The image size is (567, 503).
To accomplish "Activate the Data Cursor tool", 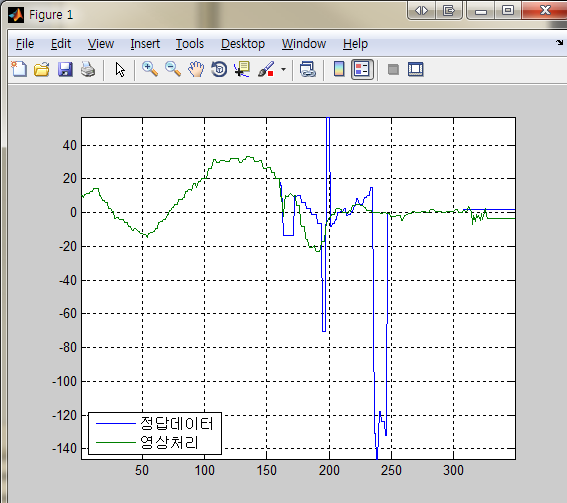I will pyautogui.click(x=242, y=69).
